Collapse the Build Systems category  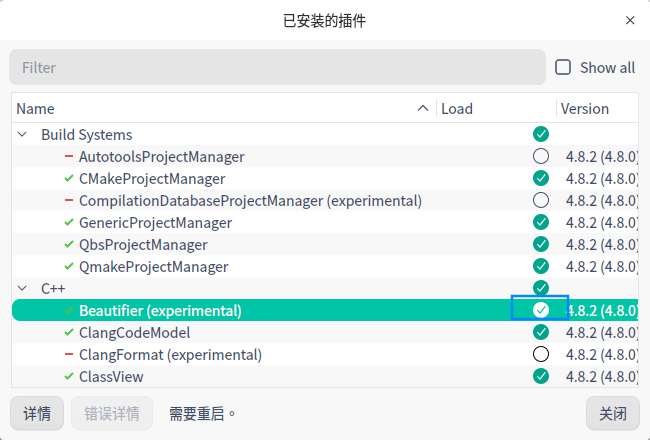(22, 135)
